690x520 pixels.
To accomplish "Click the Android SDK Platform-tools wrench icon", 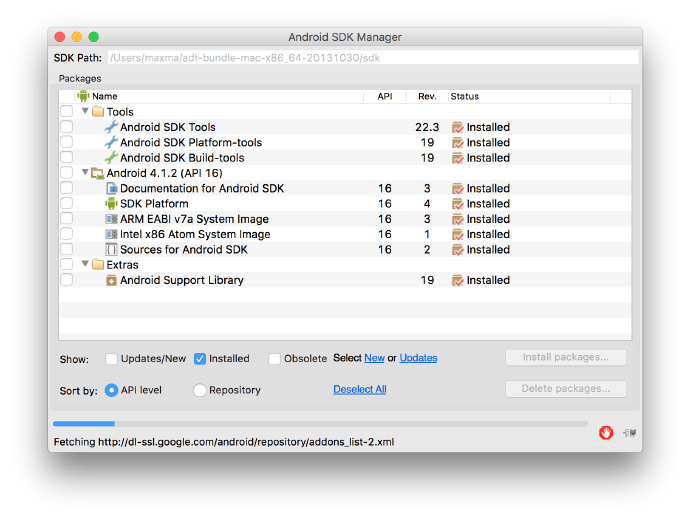I will tap(111, 143).
